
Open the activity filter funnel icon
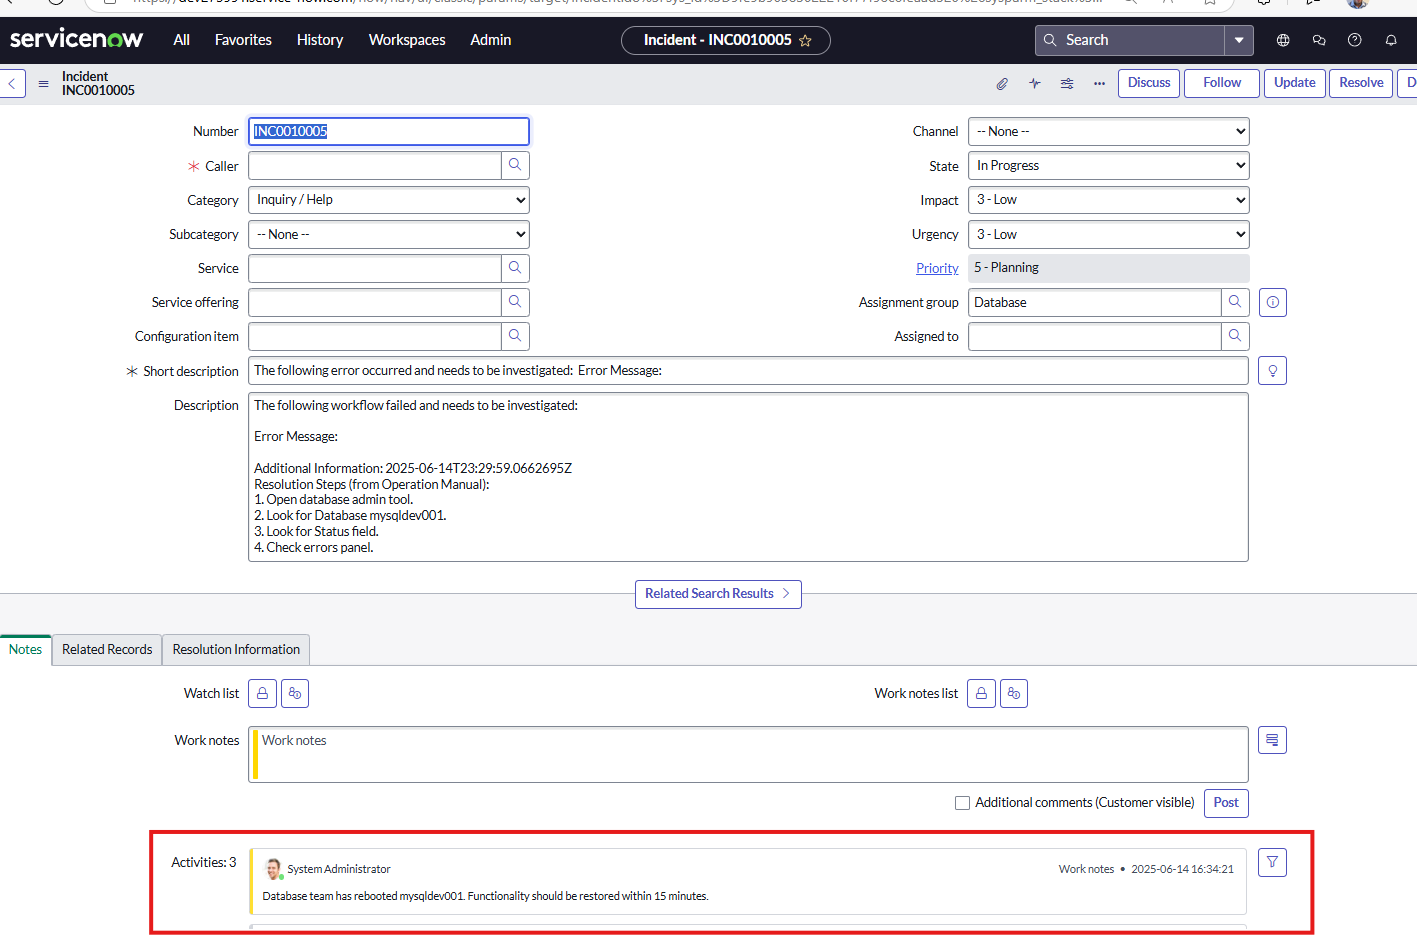(1272, 862)
